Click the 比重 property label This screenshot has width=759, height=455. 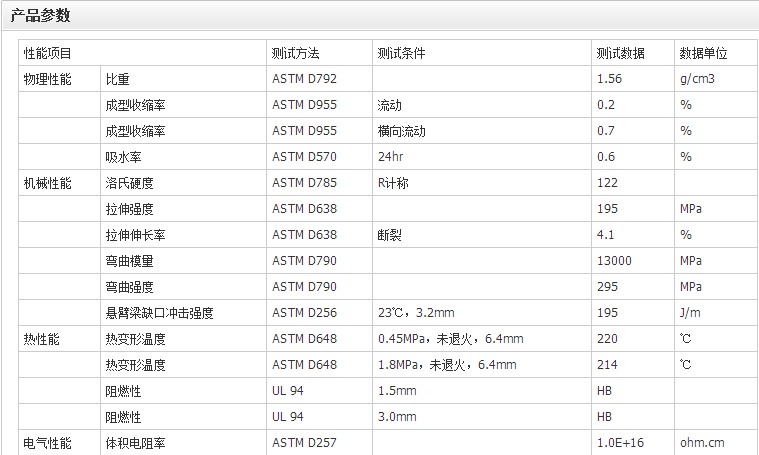[x=117, y=79]
